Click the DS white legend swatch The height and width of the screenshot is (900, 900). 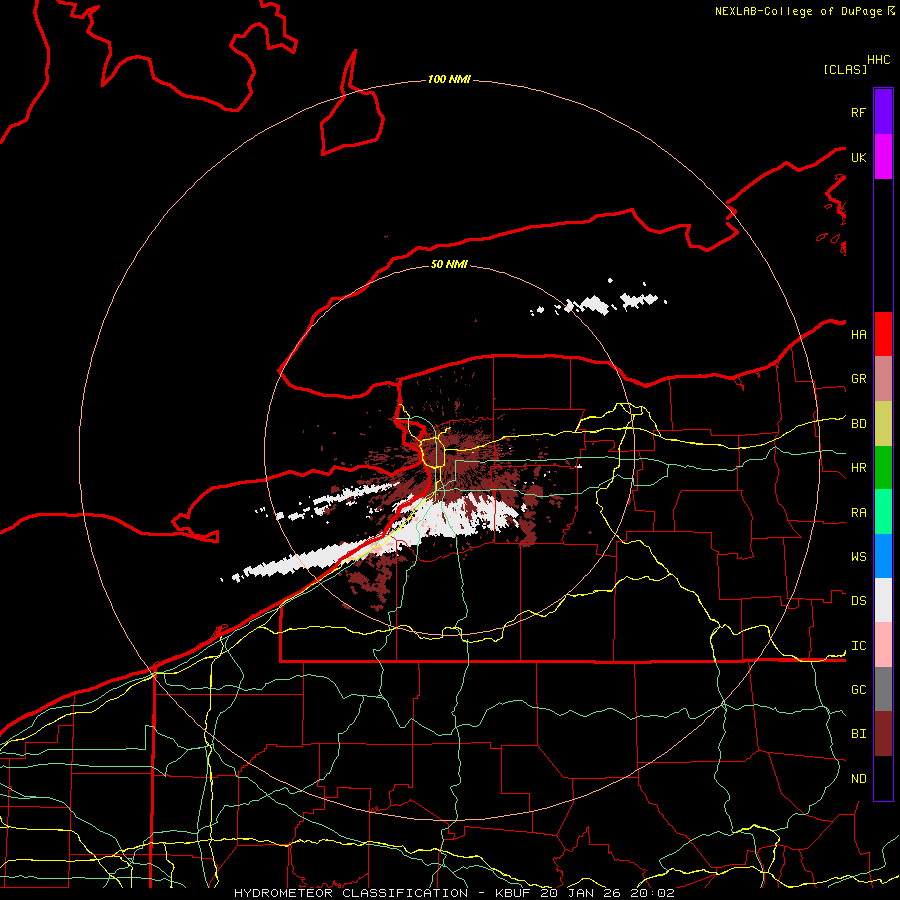(x=883, y=600)
